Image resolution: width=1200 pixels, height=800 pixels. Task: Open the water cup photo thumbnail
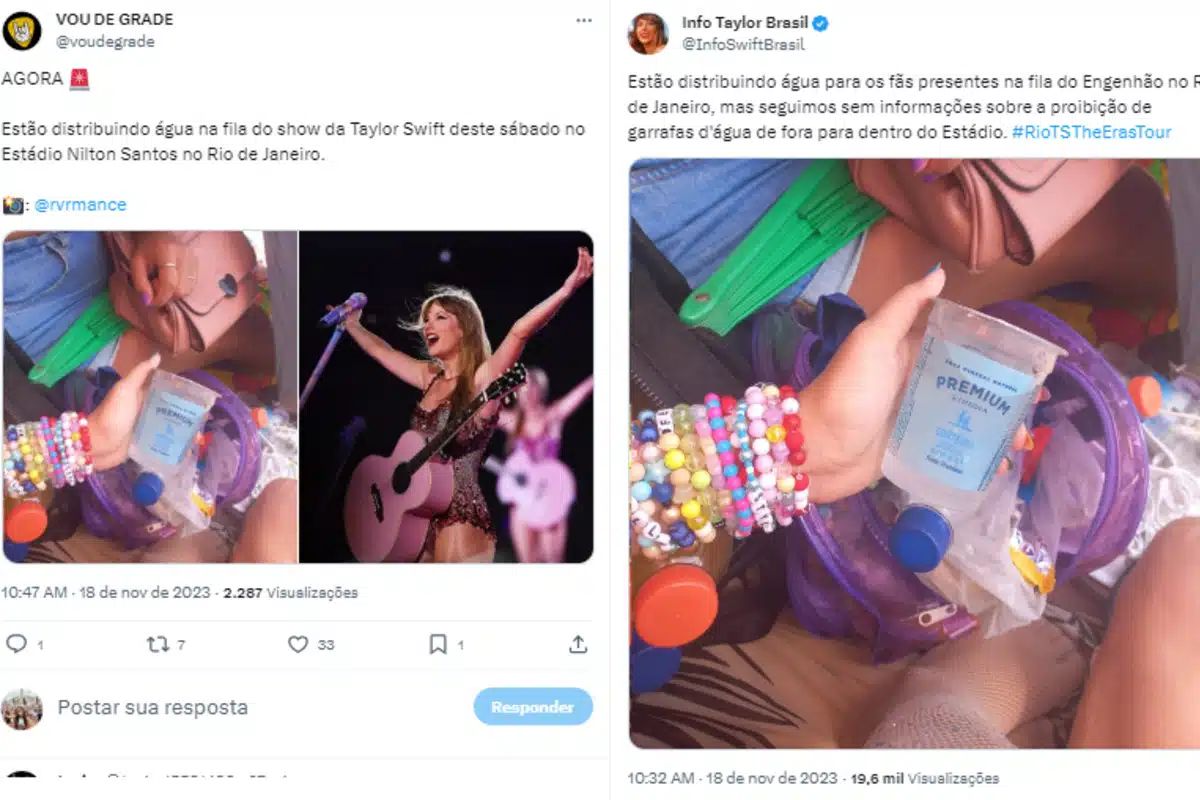150,396
